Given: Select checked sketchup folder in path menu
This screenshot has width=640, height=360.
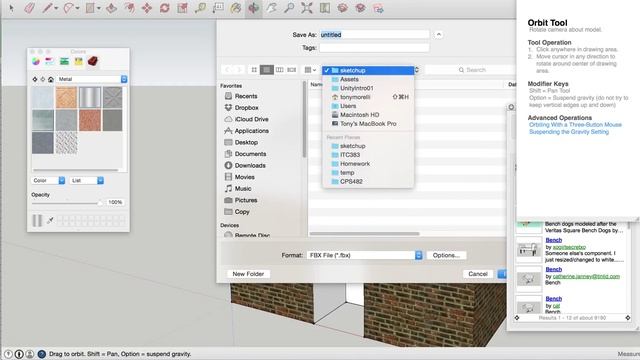Looking at the screenshot, I should [x=368, y=70].
